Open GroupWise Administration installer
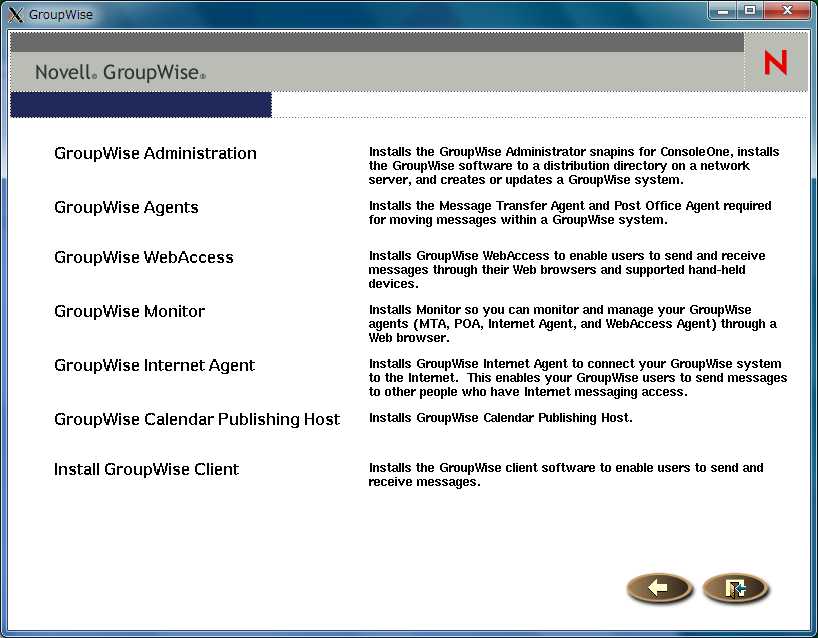 tap(155, 153)
